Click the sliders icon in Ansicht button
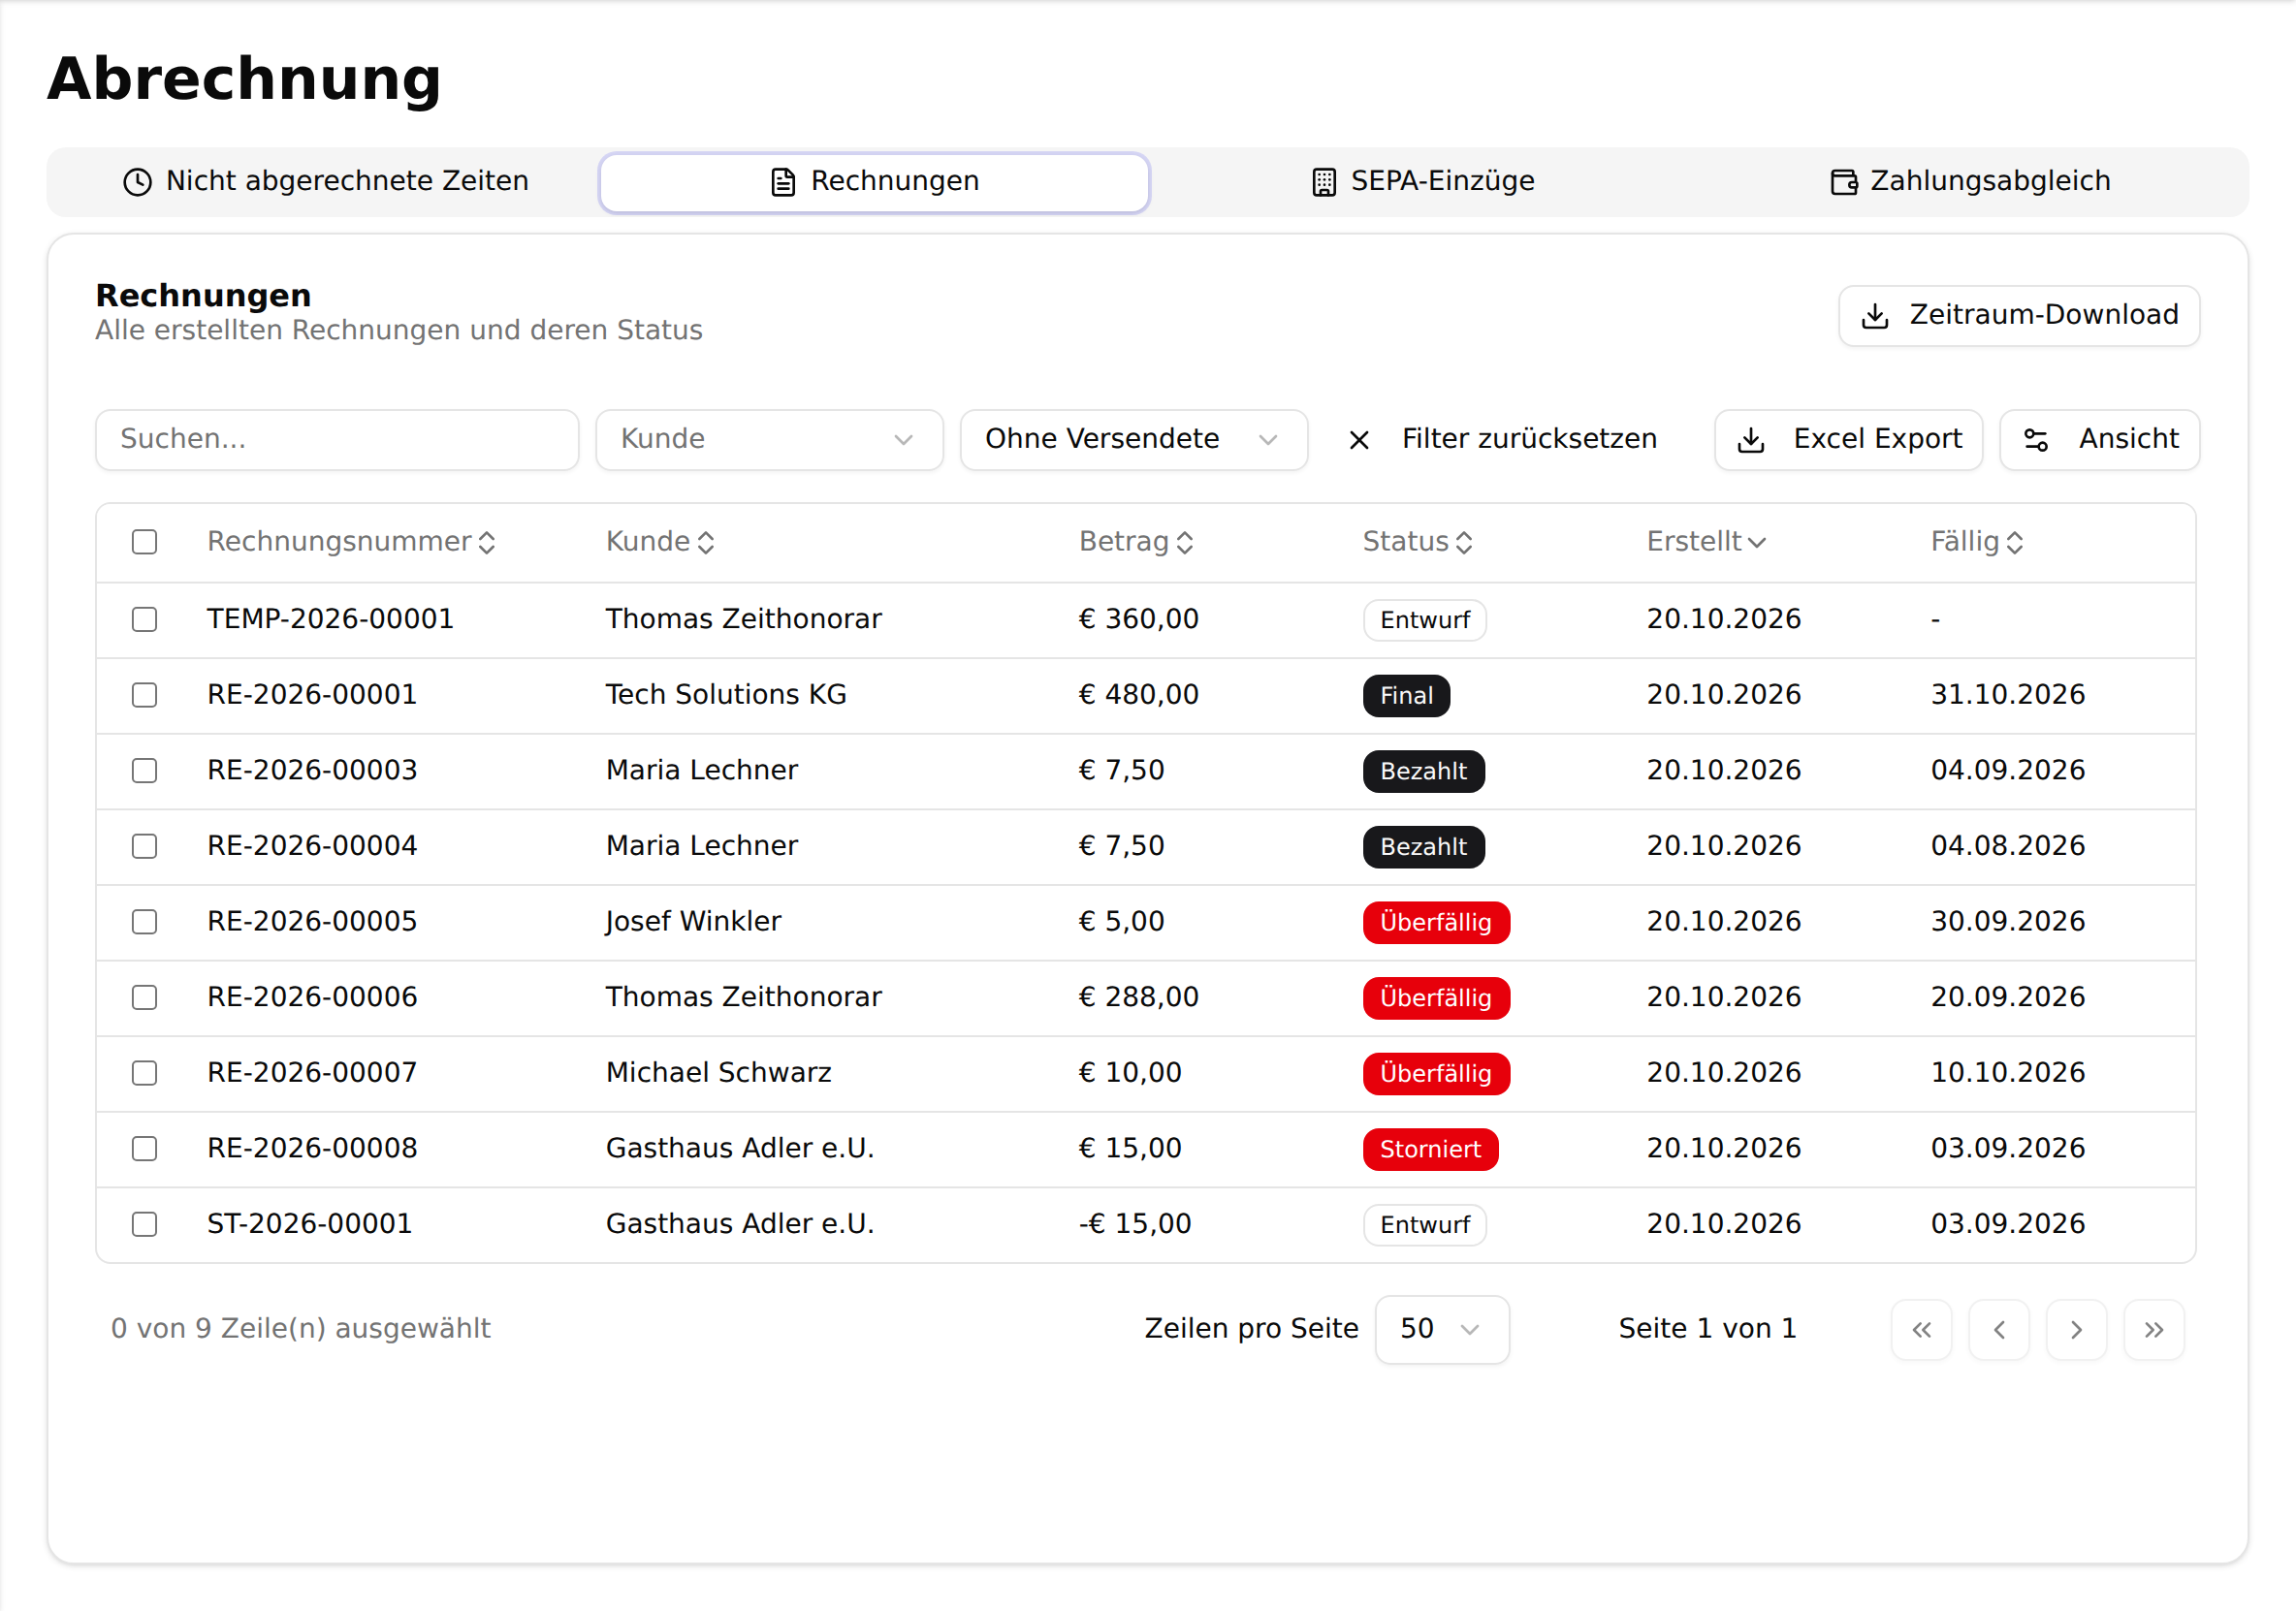 point(2036,440)
